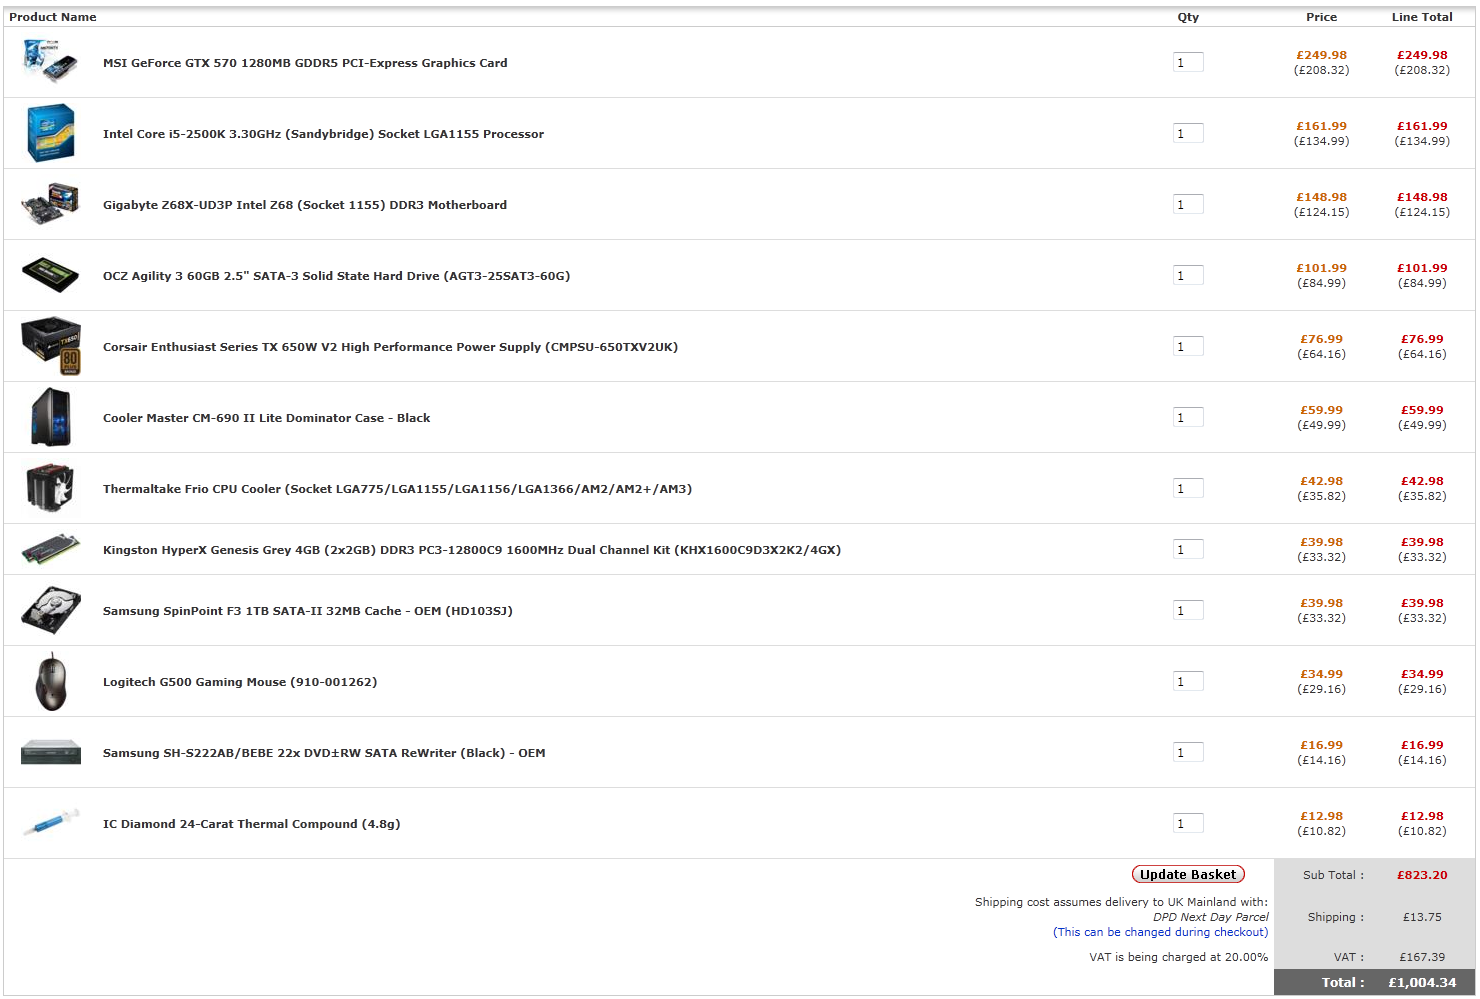Click the Intel Core i5-2500K box image
Viewport: 1480px width, 999px height.
pyautogui.click(x=50, y=133)
